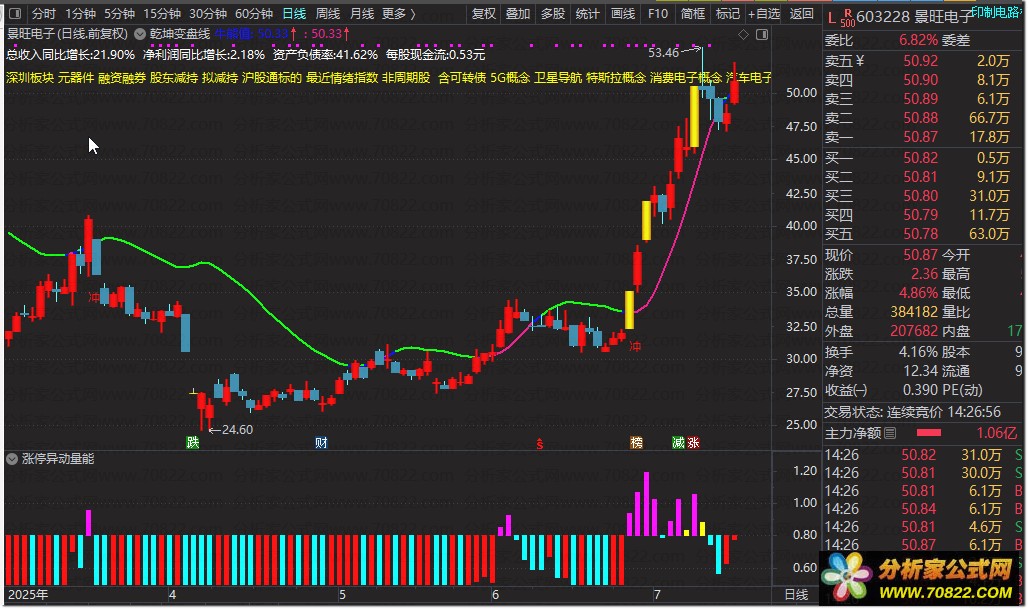Image resolution: width=1029 pixels, height=609 pixels.
Task: Click the 交易状态 连续竞价 status line
Action: pyautogui.click(x=912, y=412)
